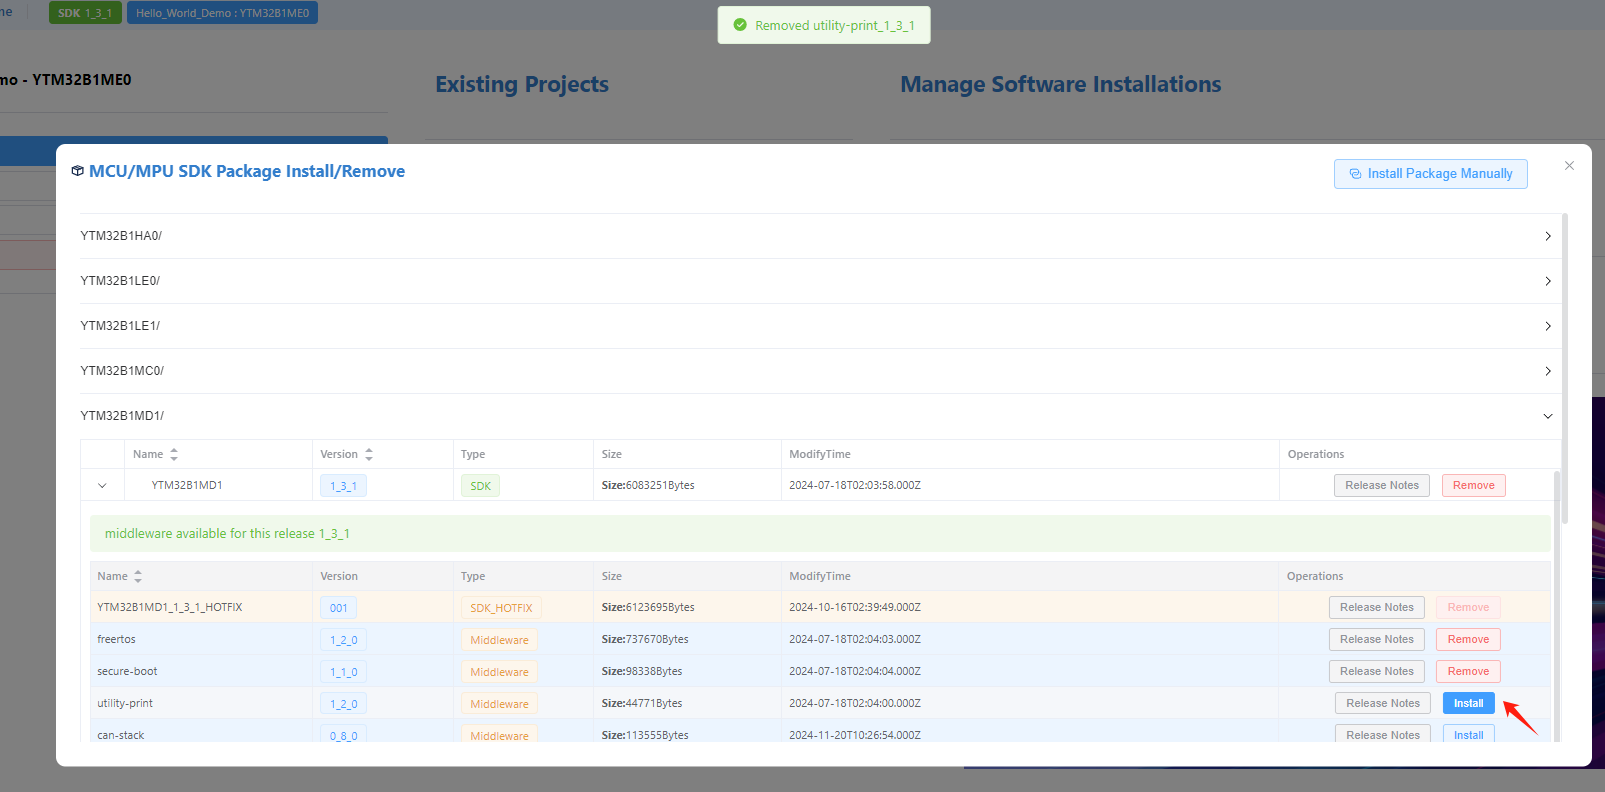Sort SDK table by Version column

pos(369,454)
